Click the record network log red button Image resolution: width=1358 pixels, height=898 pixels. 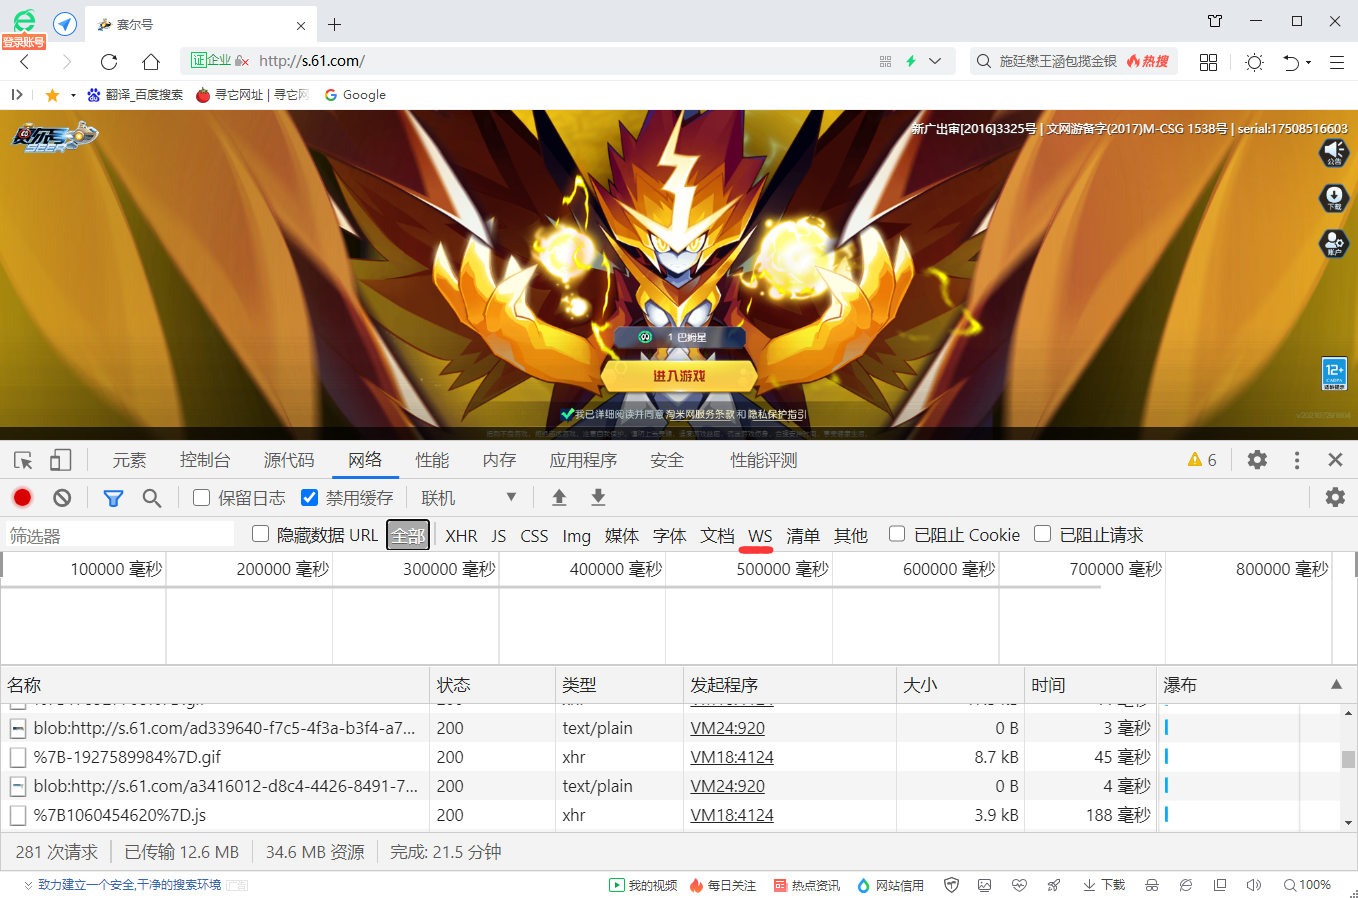(22, 497)
